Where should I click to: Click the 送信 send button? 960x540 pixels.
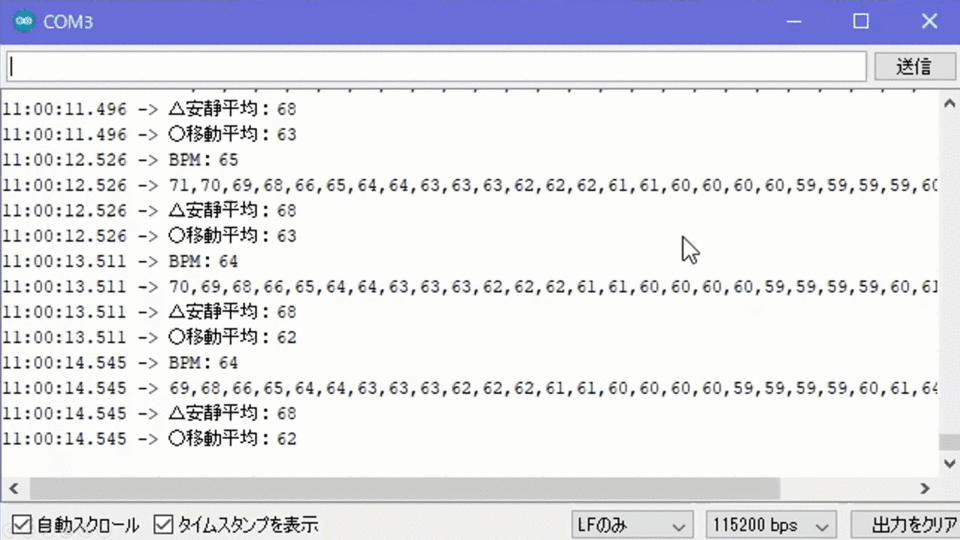pos(914,66)
